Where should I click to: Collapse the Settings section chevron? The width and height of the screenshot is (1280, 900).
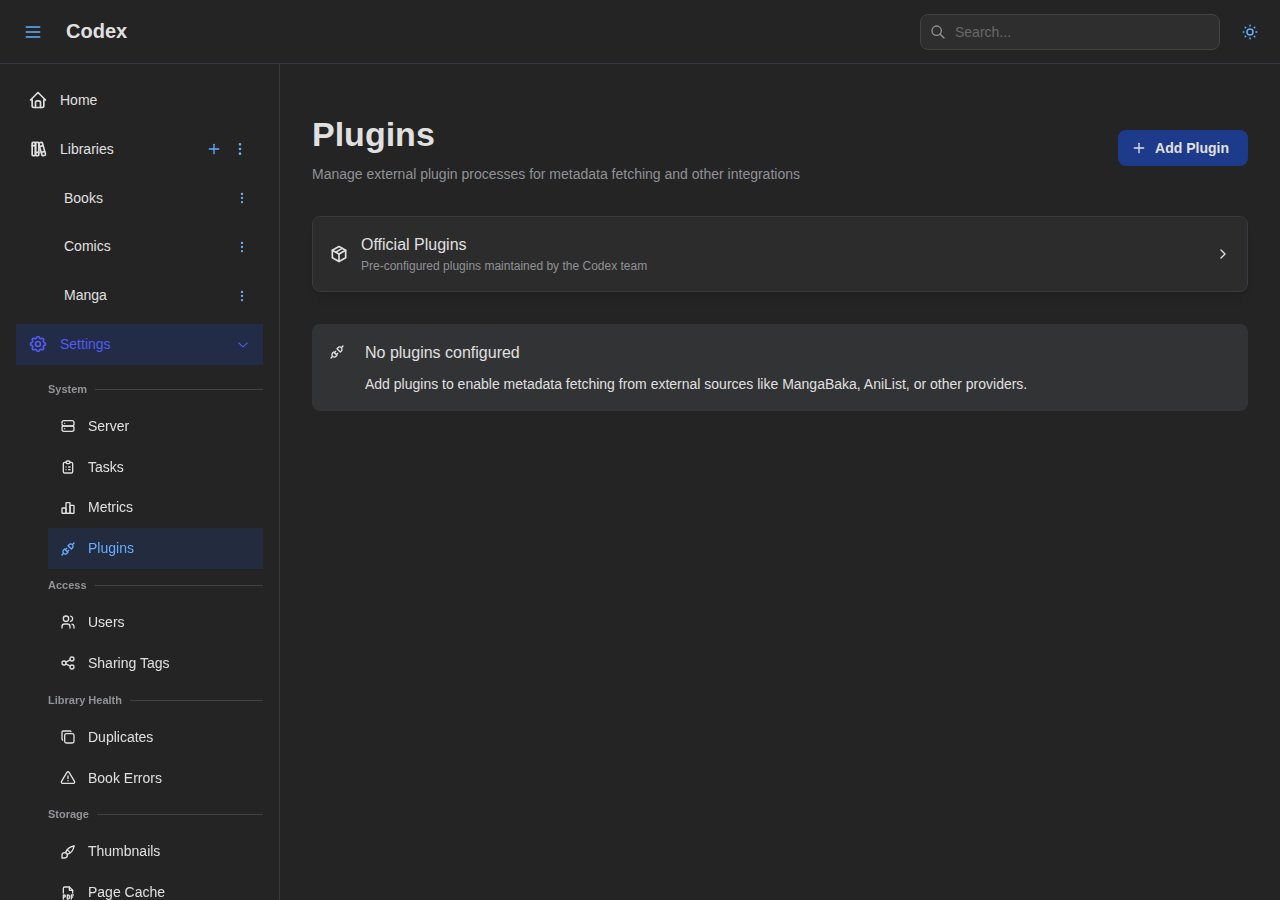point(242,344)
